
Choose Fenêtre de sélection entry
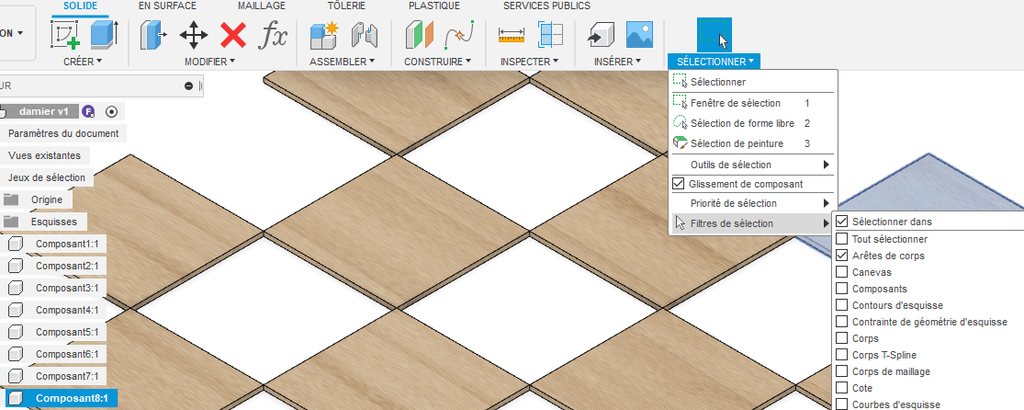(x=752, y=103)
